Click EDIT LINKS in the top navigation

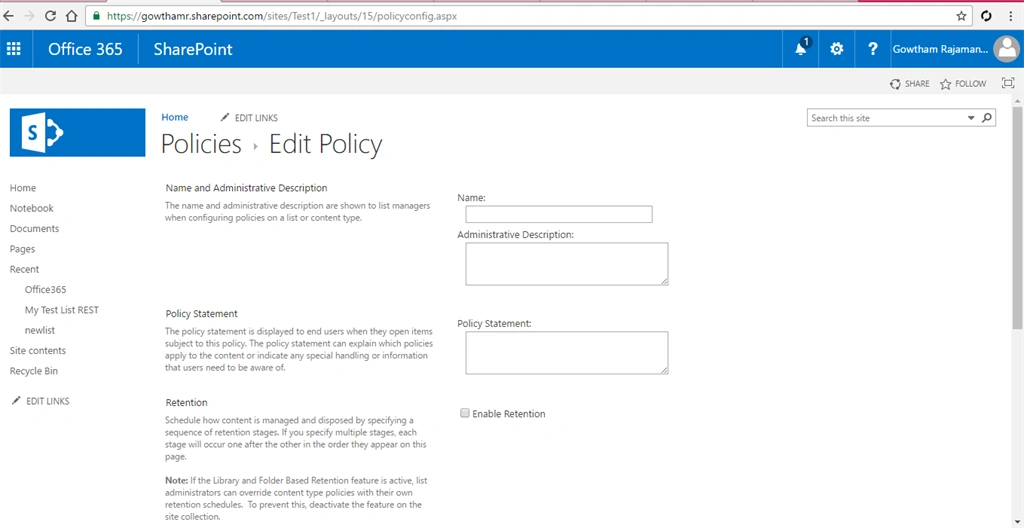249,118
